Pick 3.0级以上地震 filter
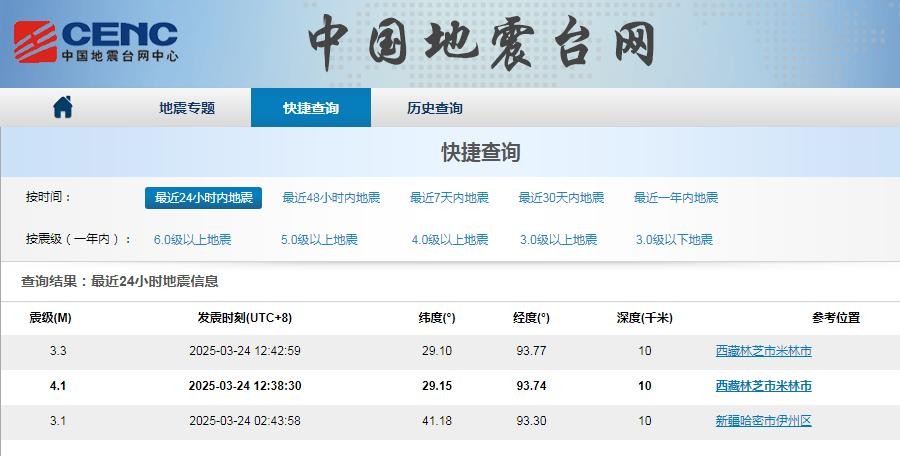This screenshot has height=456, width=900. [558, 240]
